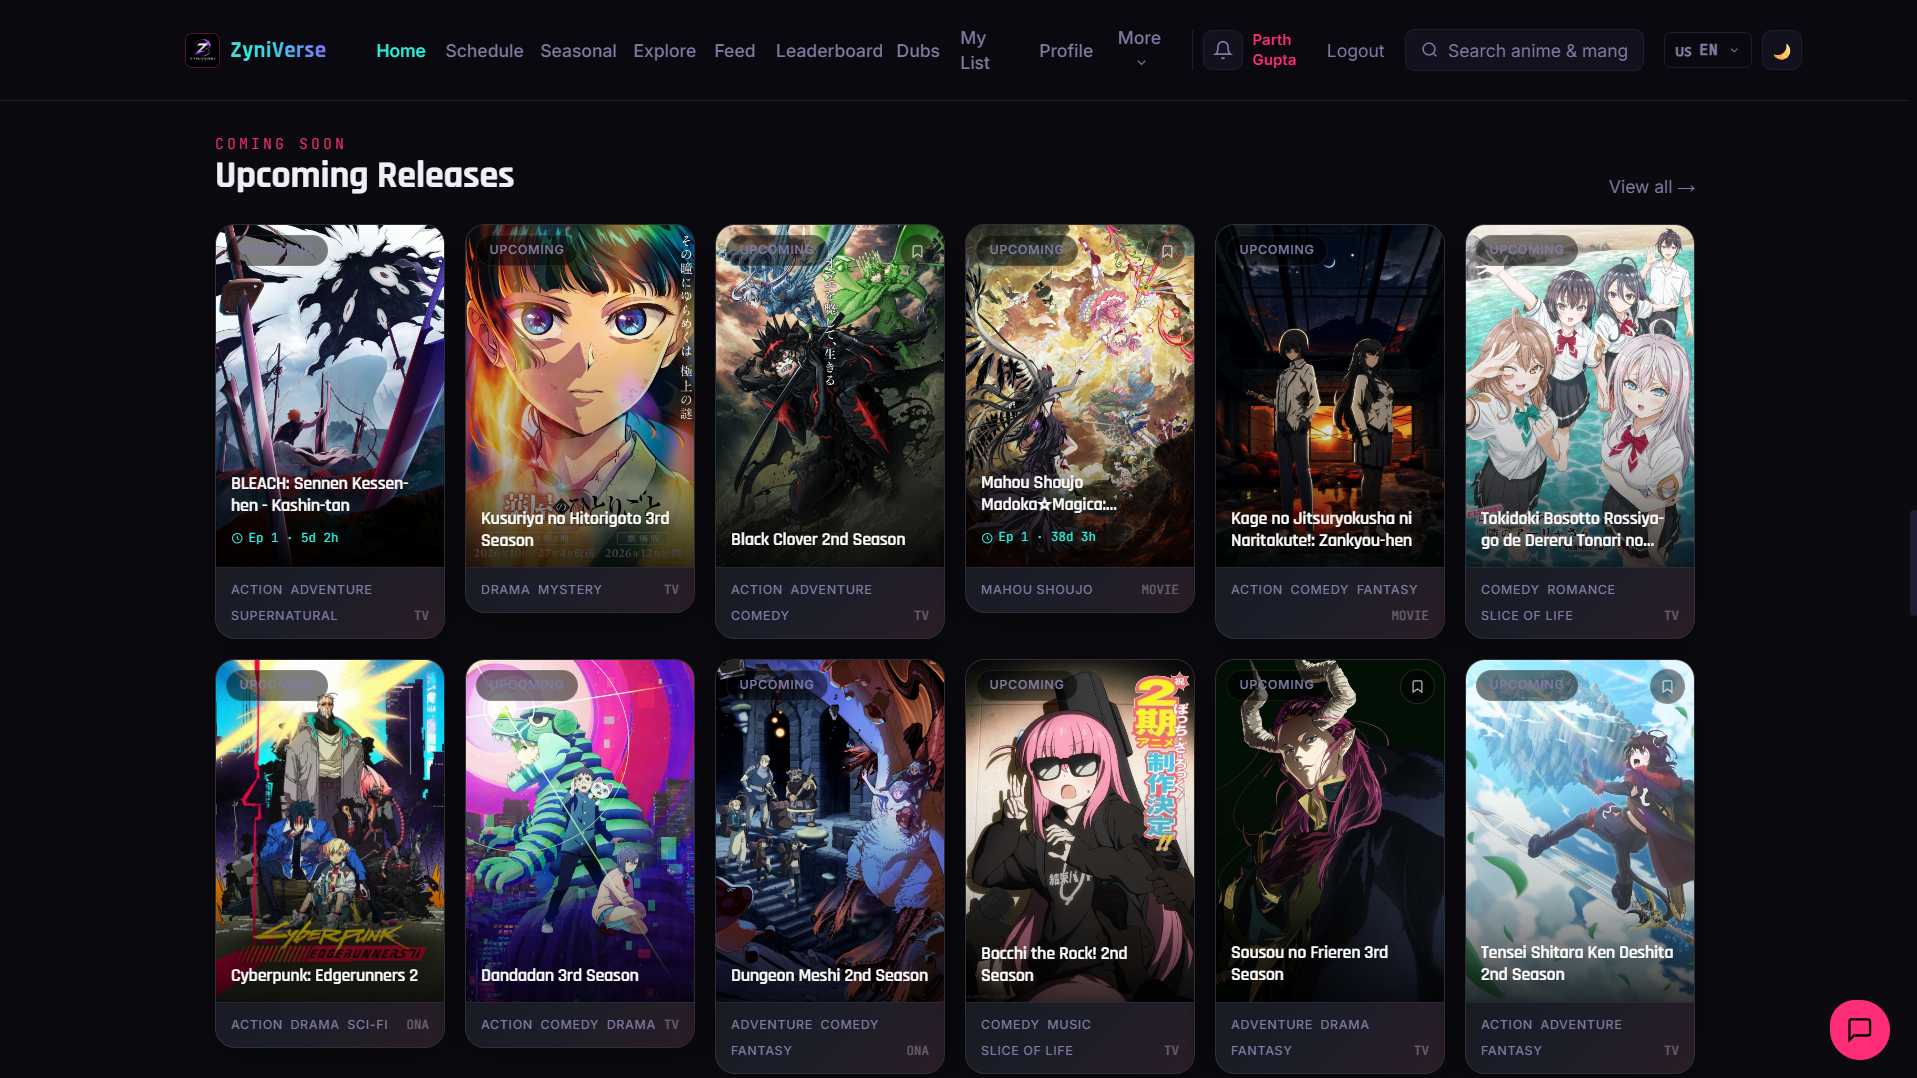Open the chat bubble button
1917x1078 pixels.
coord(1859,1029)
